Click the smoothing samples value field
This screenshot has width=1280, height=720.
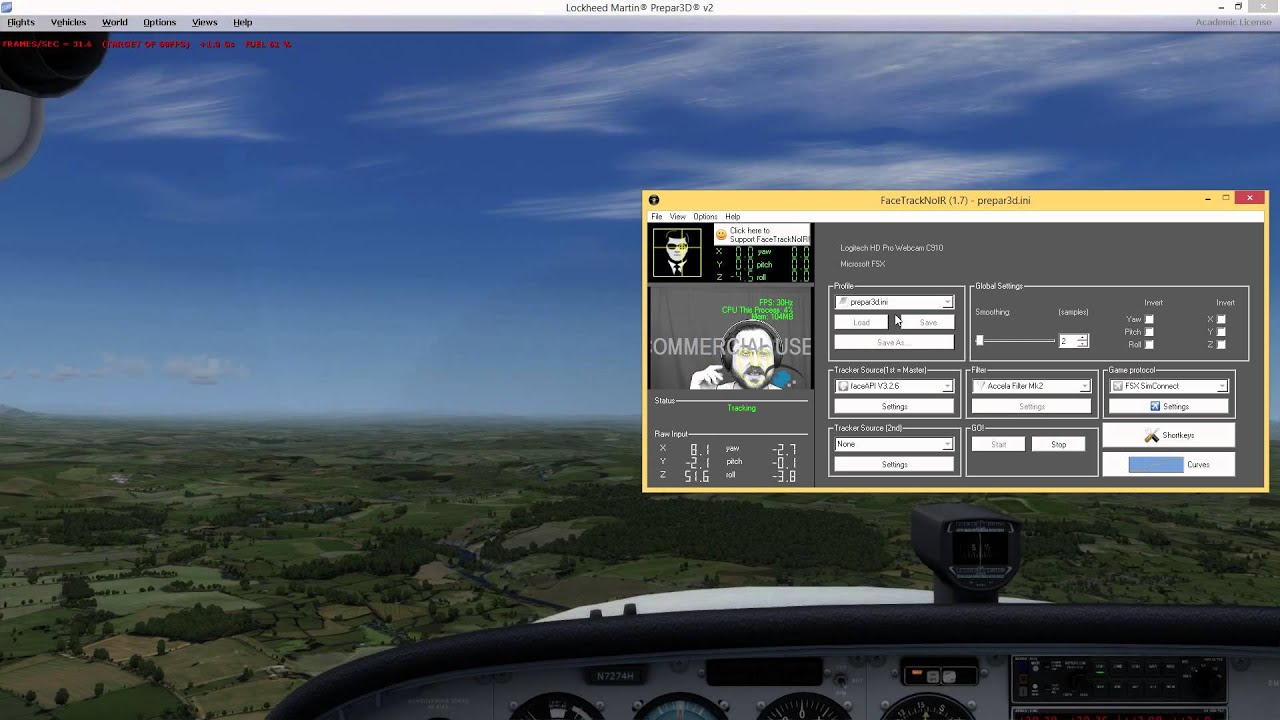coord(1067,341)
